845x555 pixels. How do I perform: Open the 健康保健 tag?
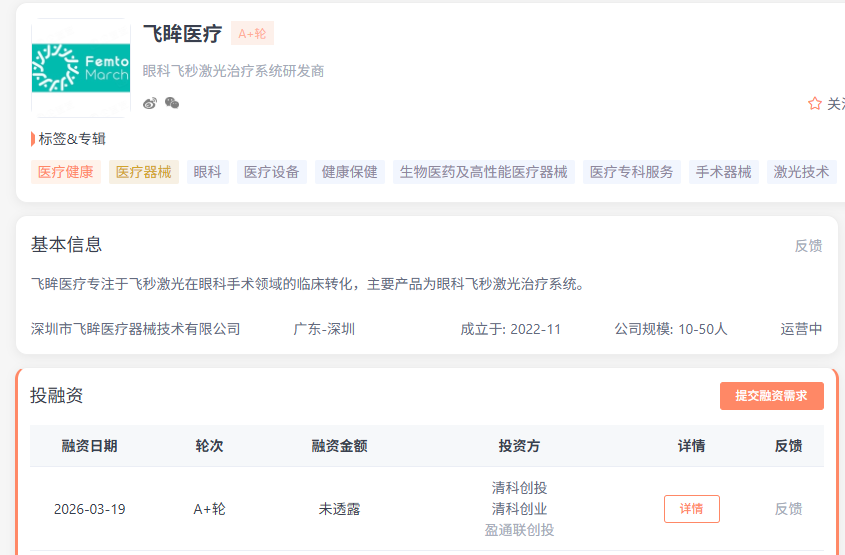[350, 172]
